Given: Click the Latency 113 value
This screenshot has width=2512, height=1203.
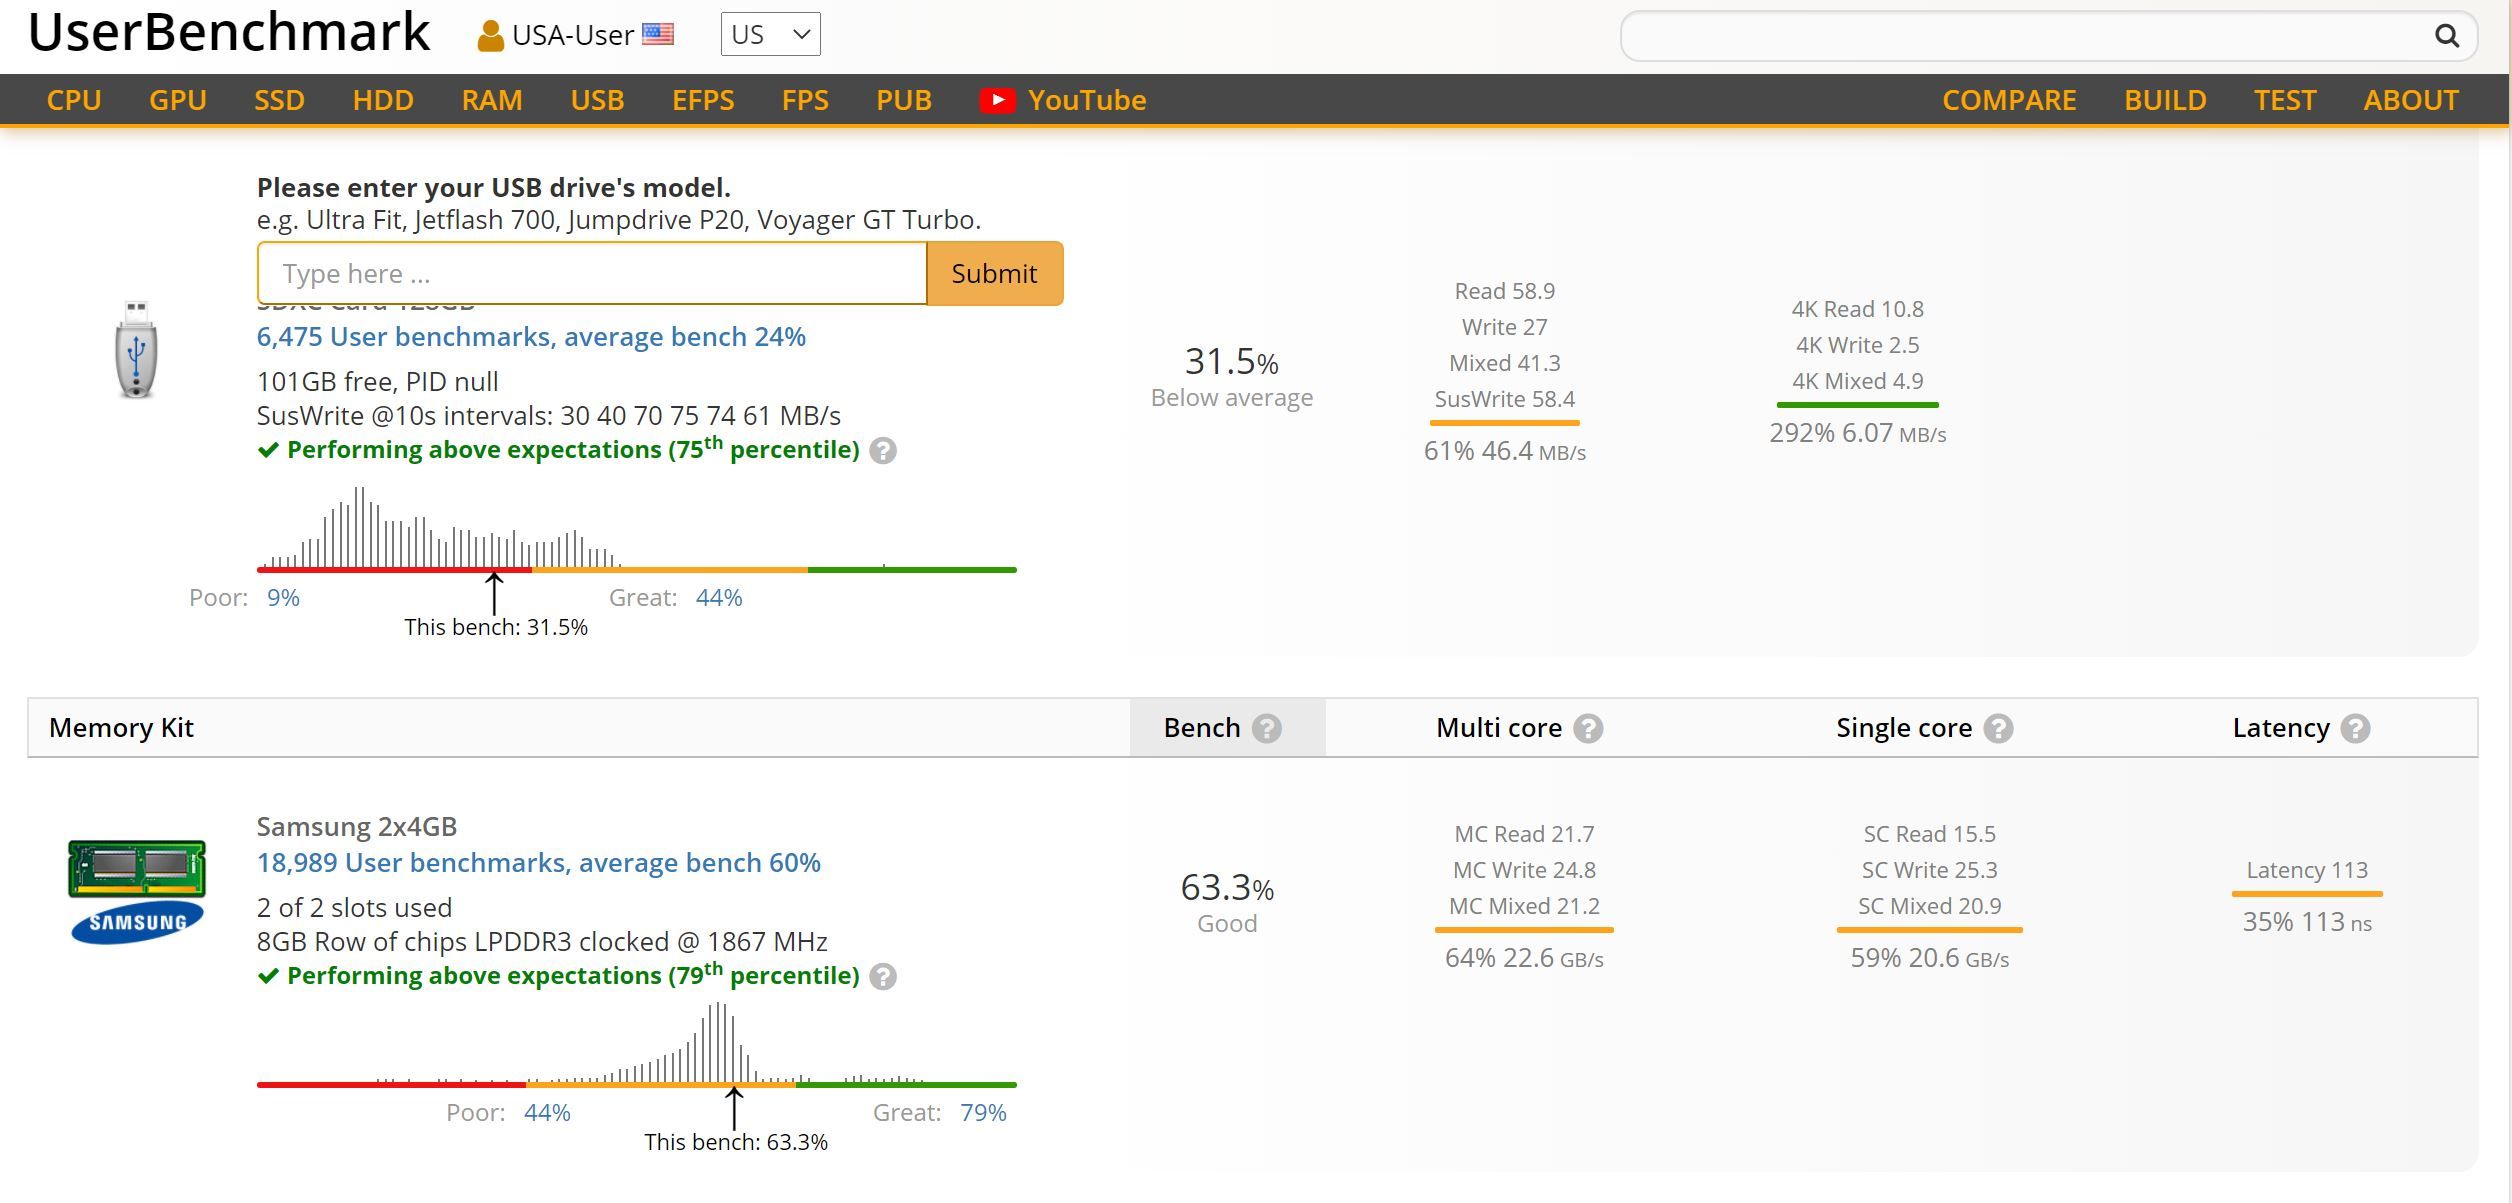Looking at the screenshot, I should tap(2307, 871).
